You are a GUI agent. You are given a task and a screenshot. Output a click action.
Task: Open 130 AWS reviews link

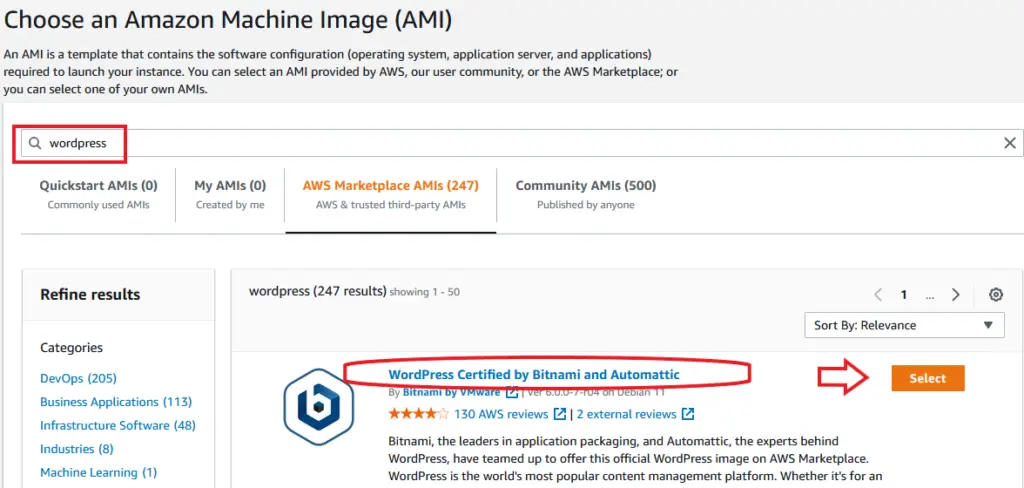[501, 414]
